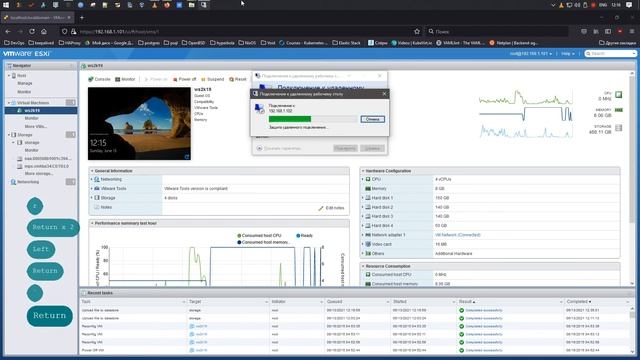Focus the ESXi Search field

[x=610, y=54]
